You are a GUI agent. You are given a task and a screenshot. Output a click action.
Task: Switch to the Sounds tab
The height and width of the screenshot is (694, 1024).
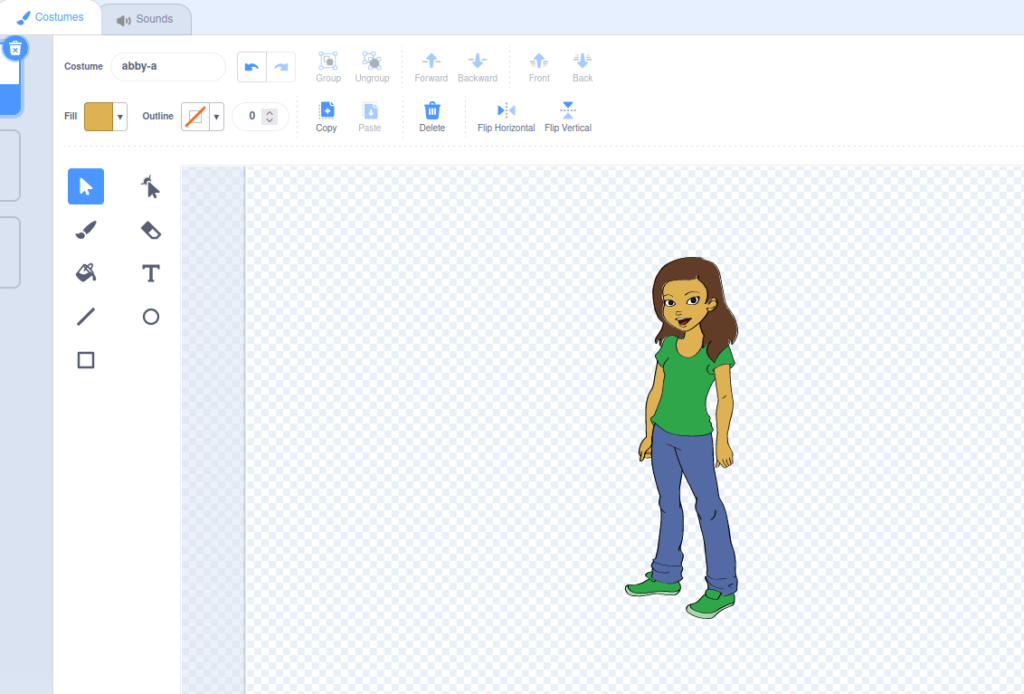coord(145,19)
